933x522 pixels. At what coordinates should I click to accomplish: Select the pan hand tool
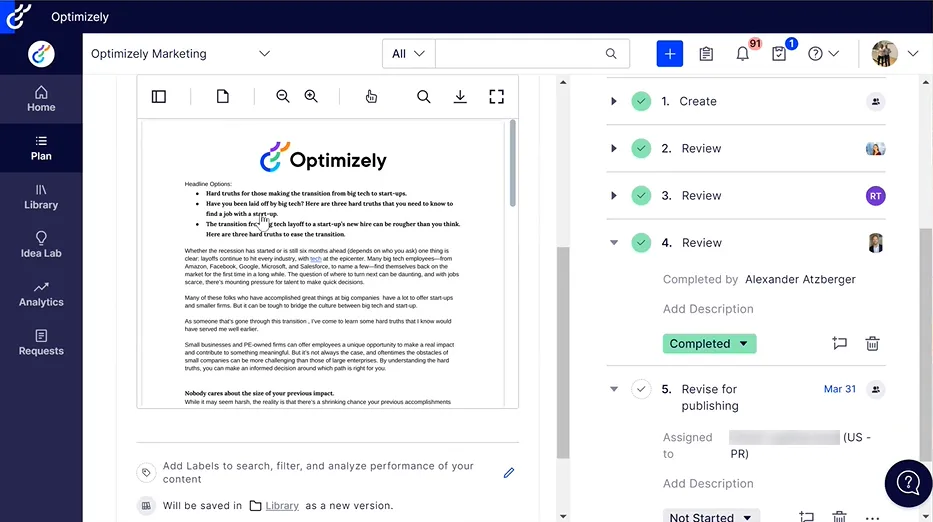point(371,96)
